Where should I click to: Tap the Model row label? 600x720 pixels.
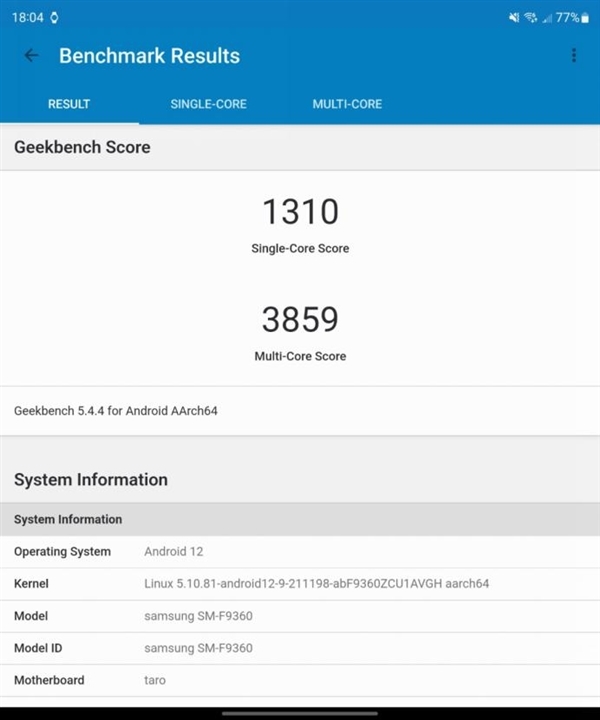click(31, 616)
